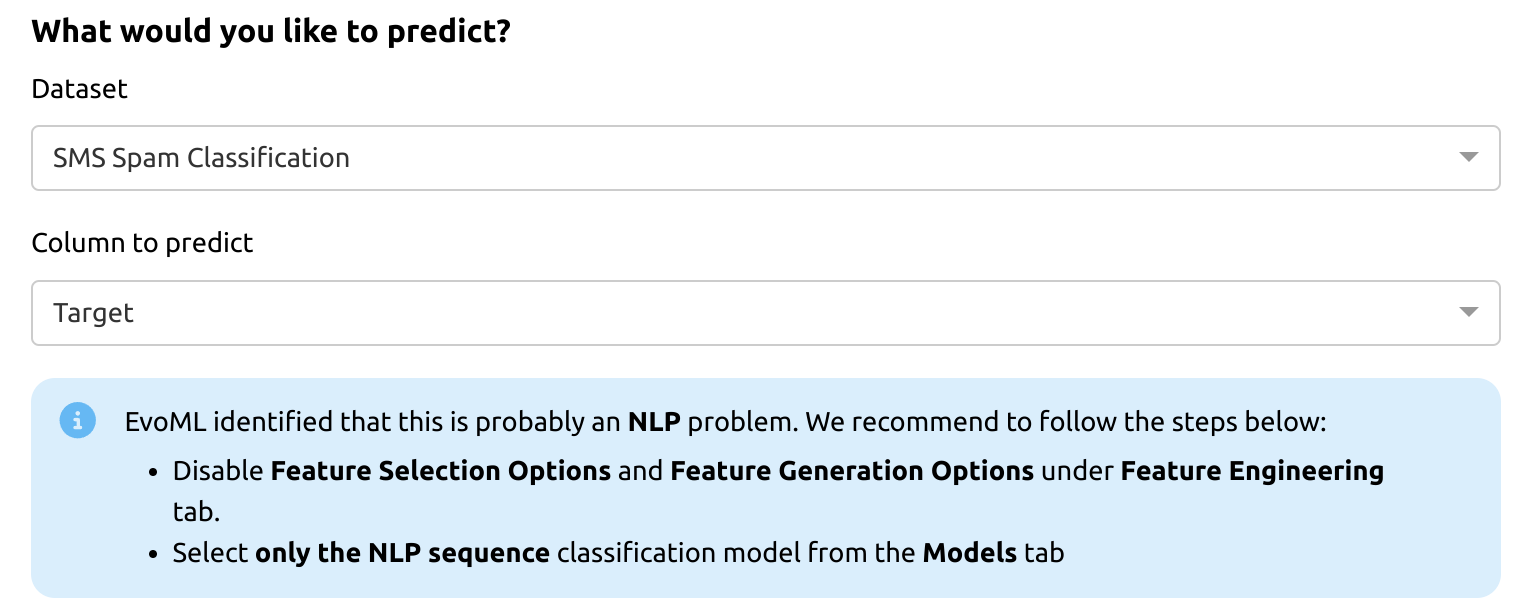Click the 'What would you like to predict?' heading
Screen dimensions: 1522x612
(271, 31)
